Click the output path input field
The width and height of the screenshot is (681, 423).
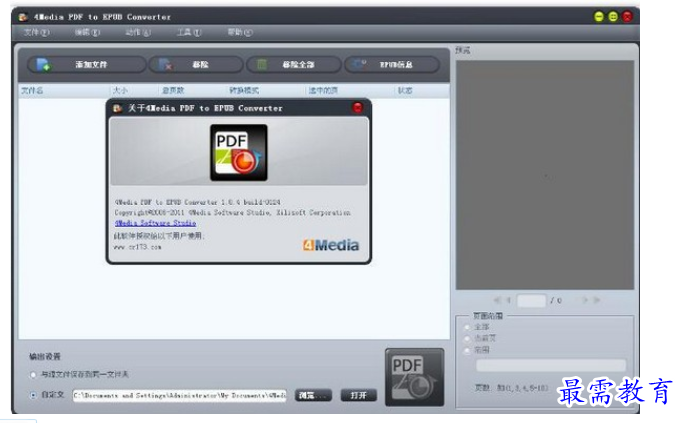point(179,396)
